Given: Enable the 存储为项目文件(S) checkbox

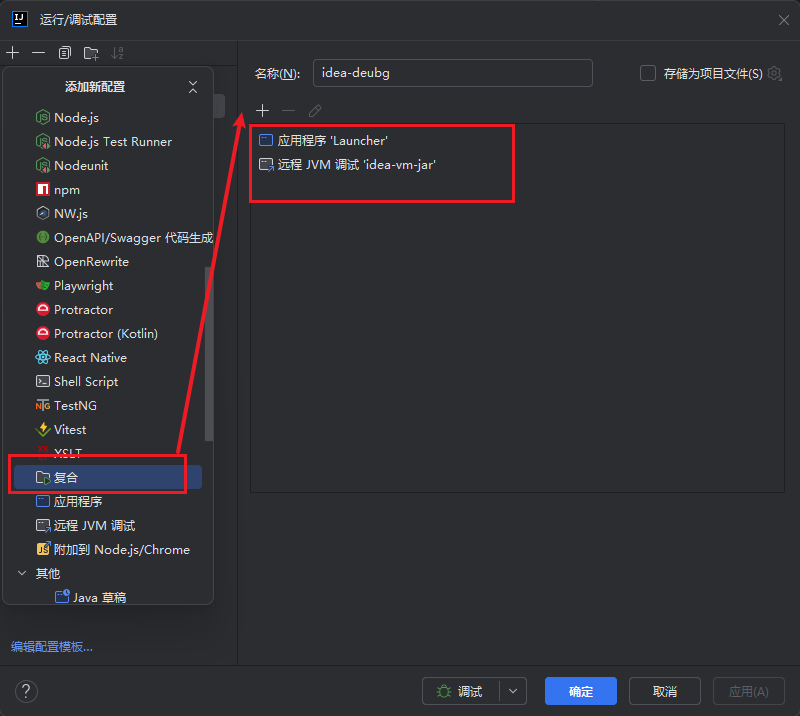Looking at the screenshot, I should [647, 73].
